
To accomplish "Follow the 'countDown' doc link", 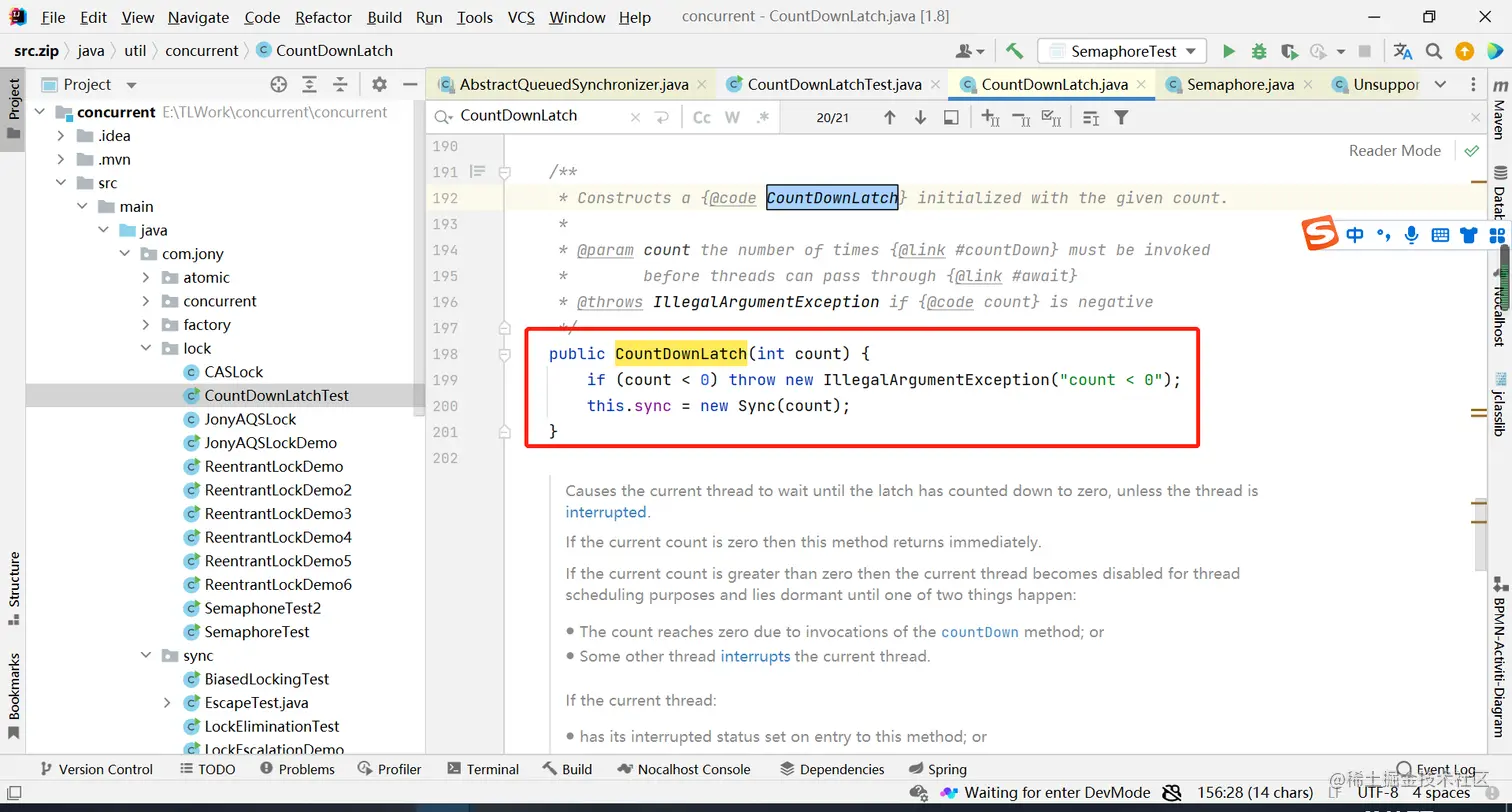I will click(x=980, y=632).
